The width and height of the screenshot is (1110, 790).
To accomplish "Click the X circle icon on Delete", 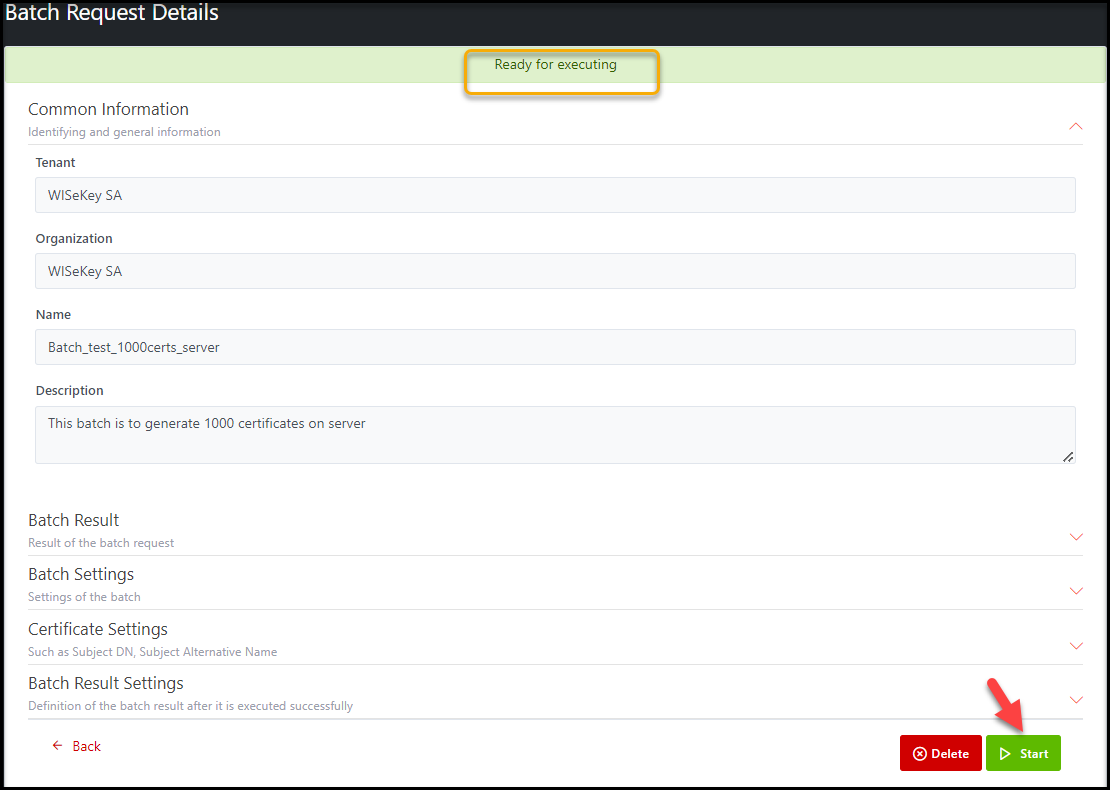I will point(919,754).
